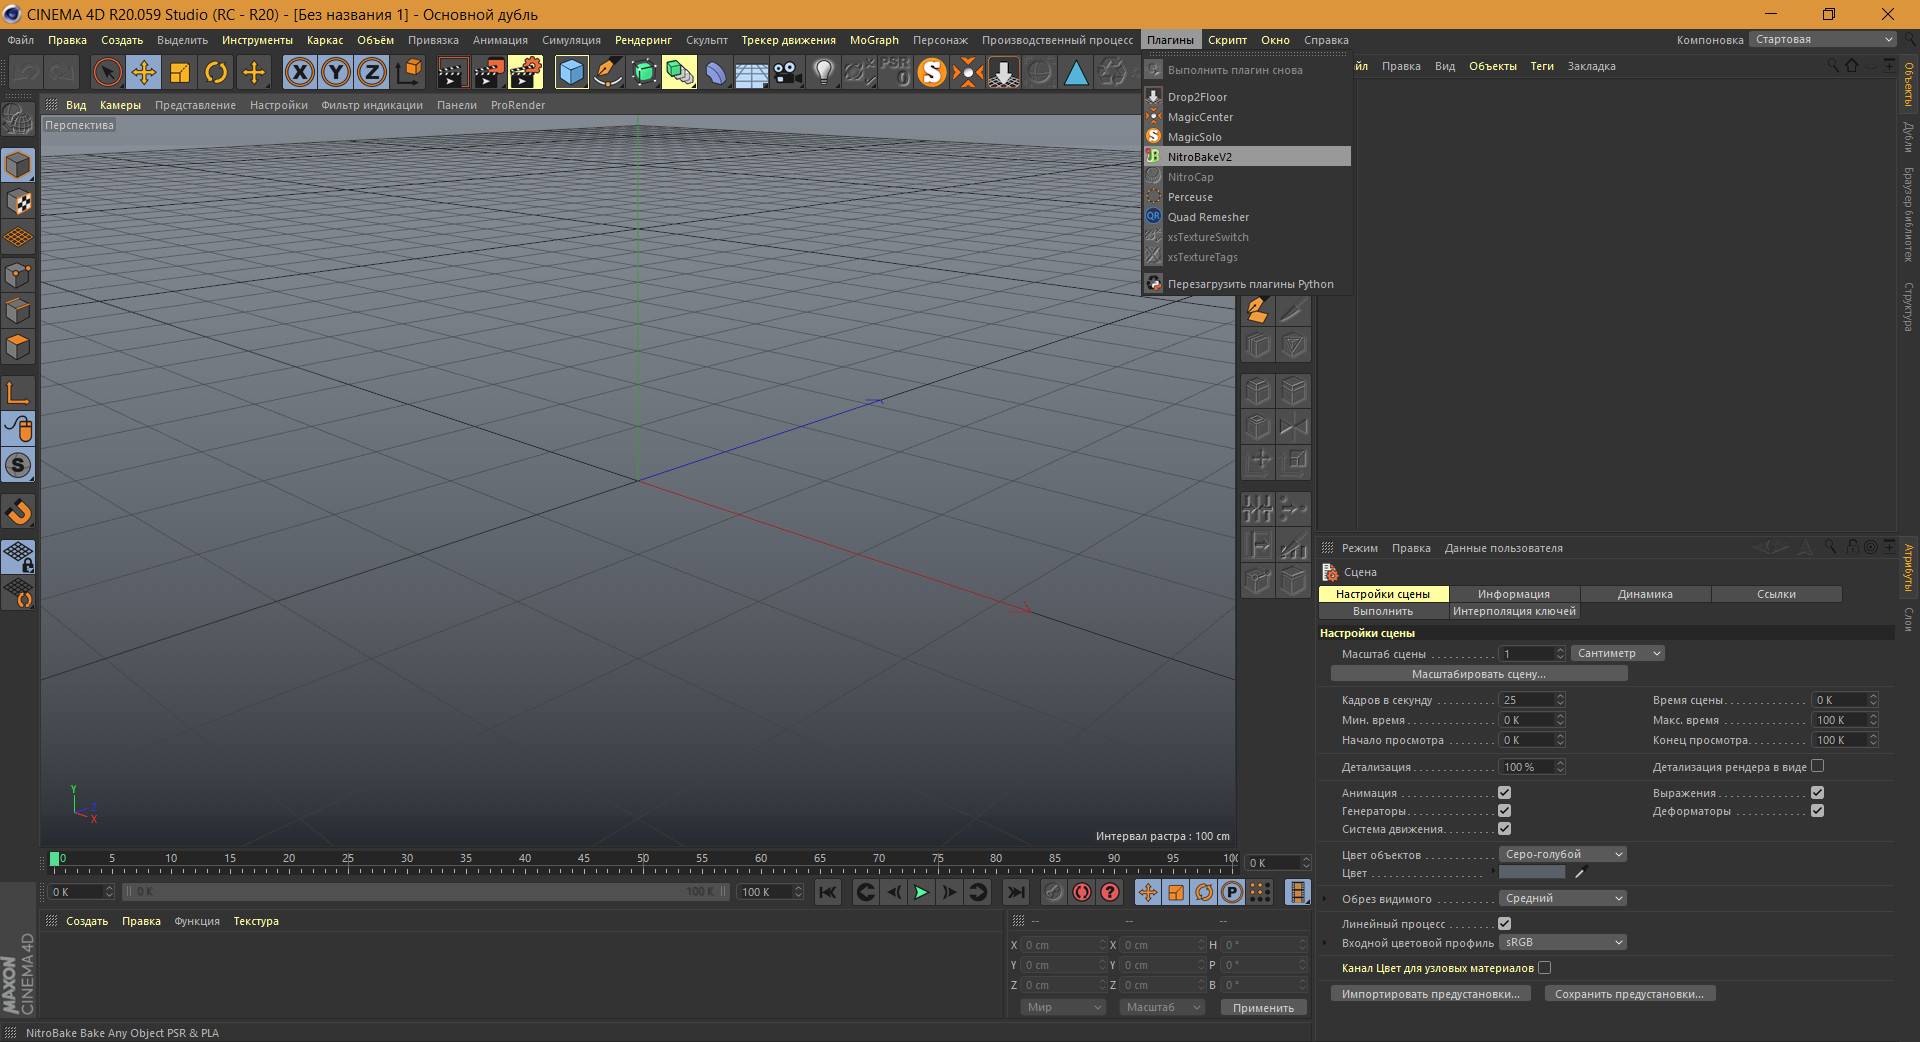
Task: Toggle Z axis lock
Action: [x=372, y=72]
